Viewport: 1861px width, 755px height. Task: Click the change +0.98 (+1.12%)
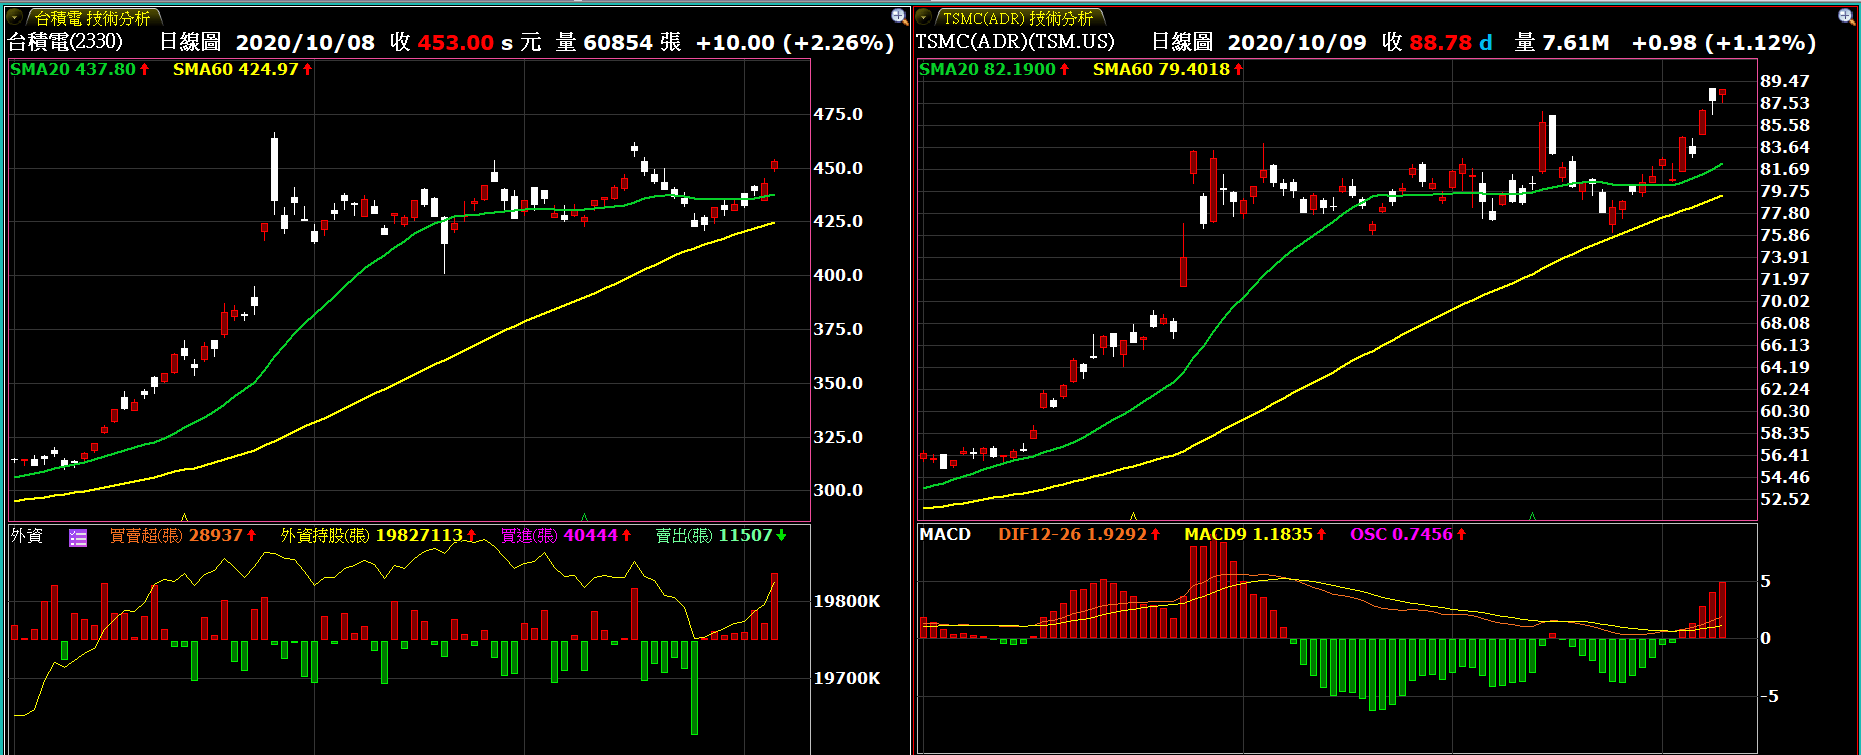1724,43
